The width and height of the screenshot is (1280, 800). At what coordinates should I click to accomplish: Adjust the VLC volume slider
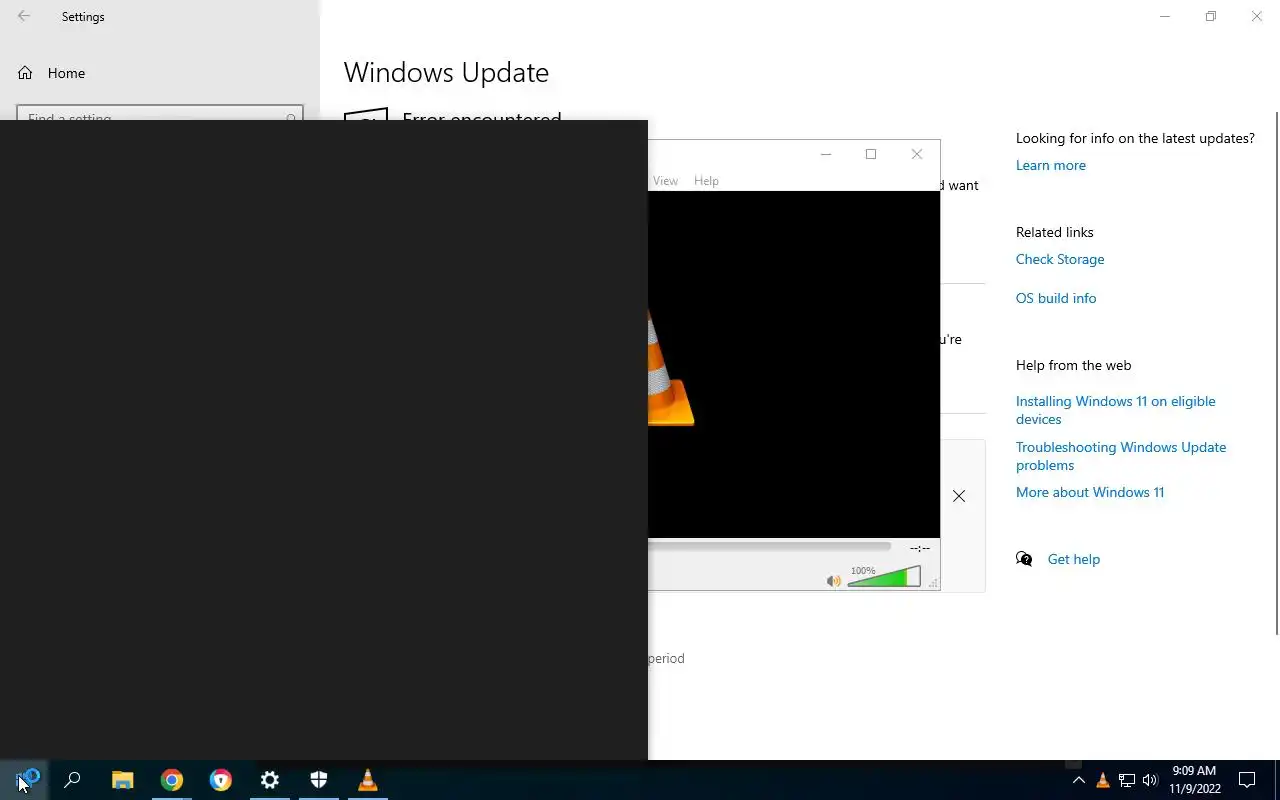coord(884,577)
